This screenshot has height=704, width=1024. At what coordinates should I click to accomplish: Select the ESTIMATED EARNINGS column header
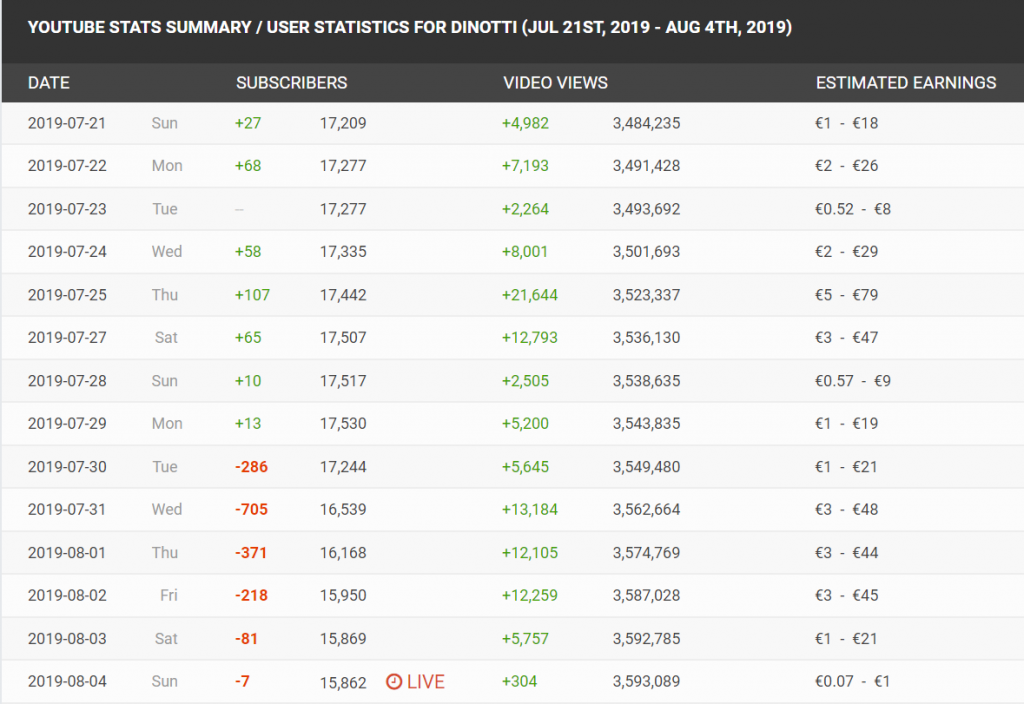click(906, 83)
